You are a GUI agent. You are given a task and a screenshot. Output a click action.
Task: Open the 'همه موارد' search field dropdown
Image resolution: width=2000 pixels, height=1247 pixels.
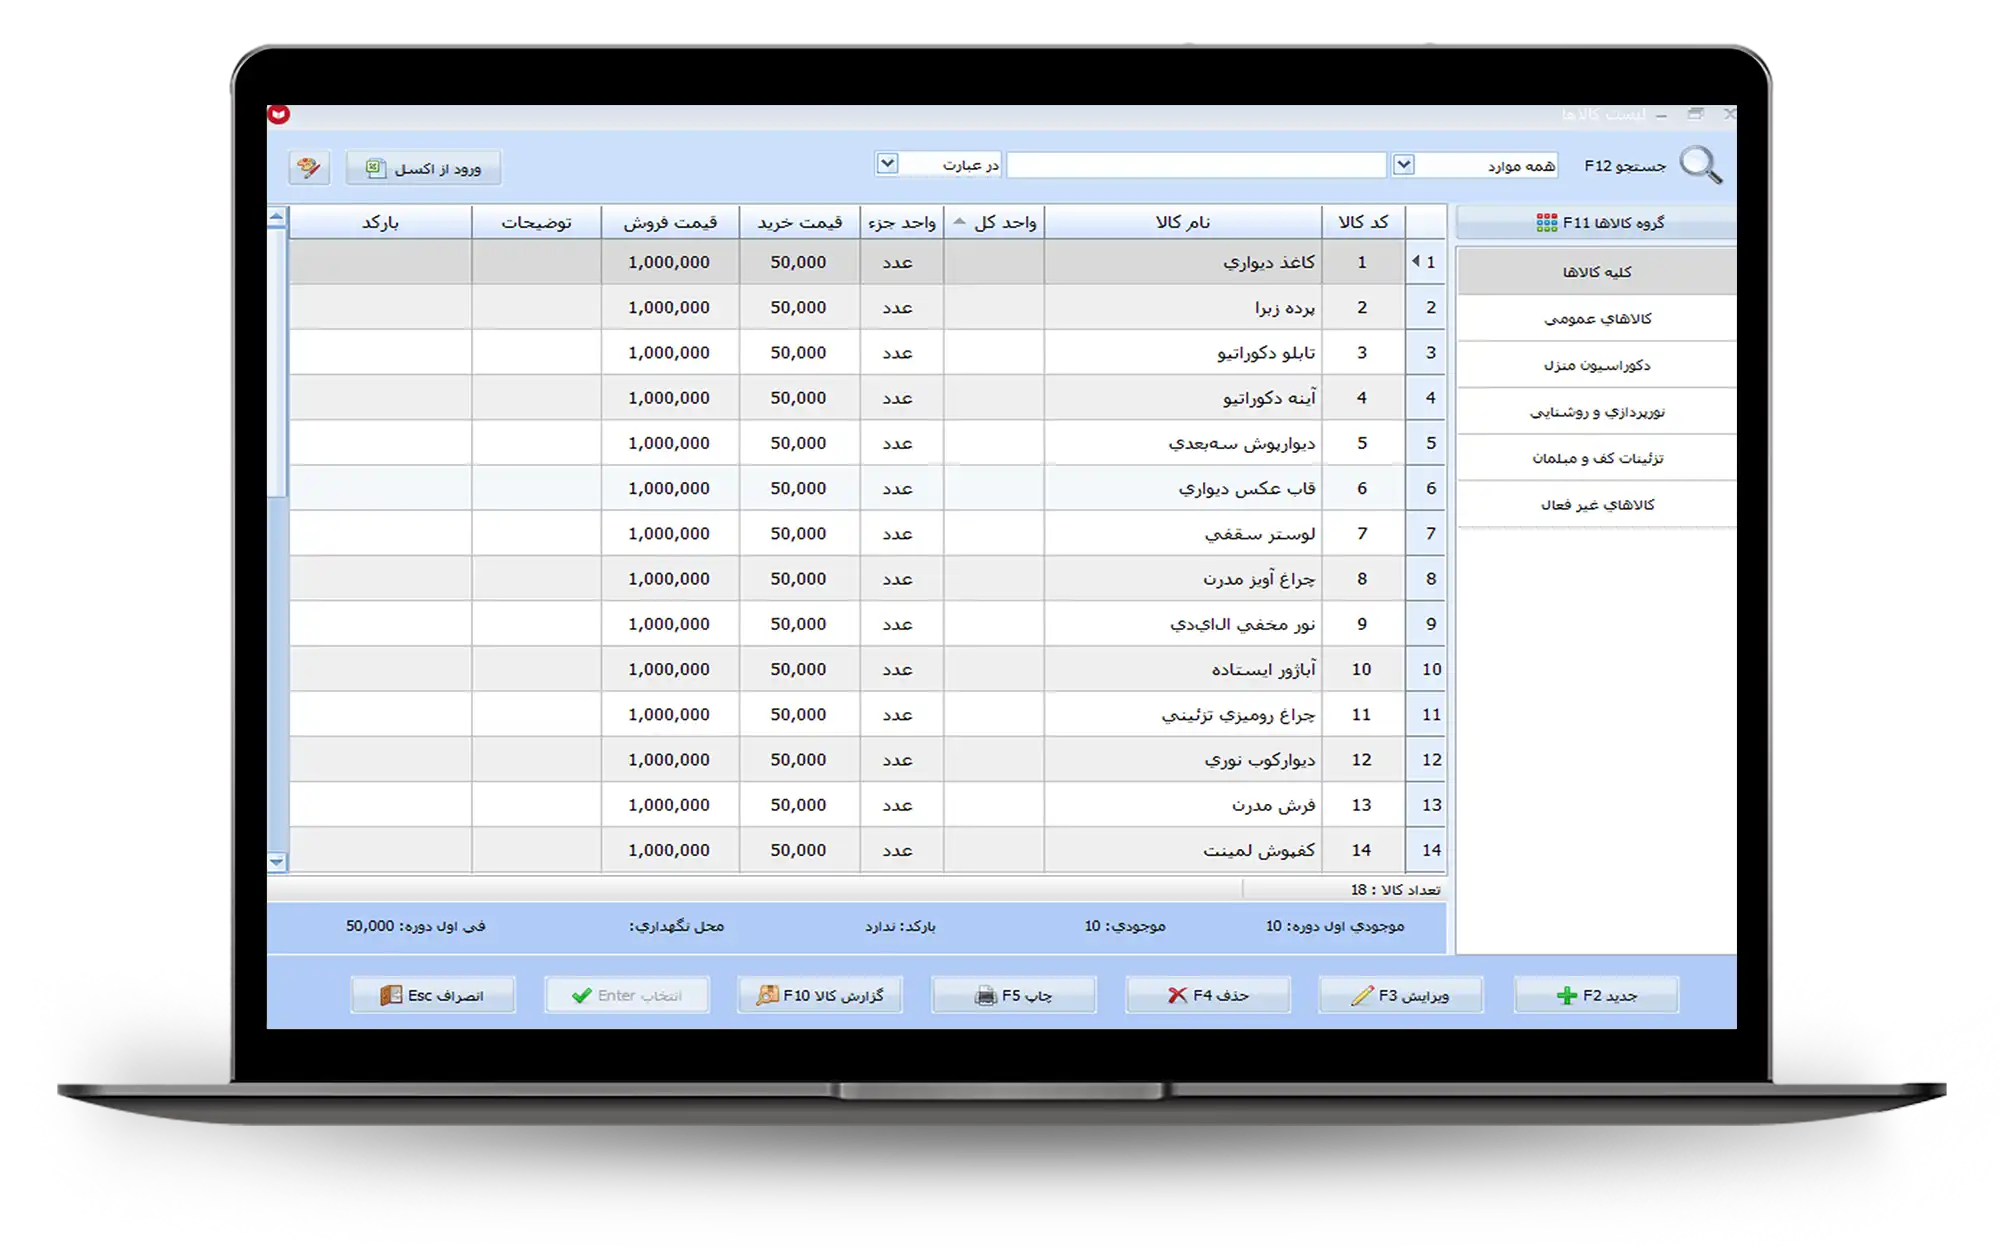pos(1404,164)
